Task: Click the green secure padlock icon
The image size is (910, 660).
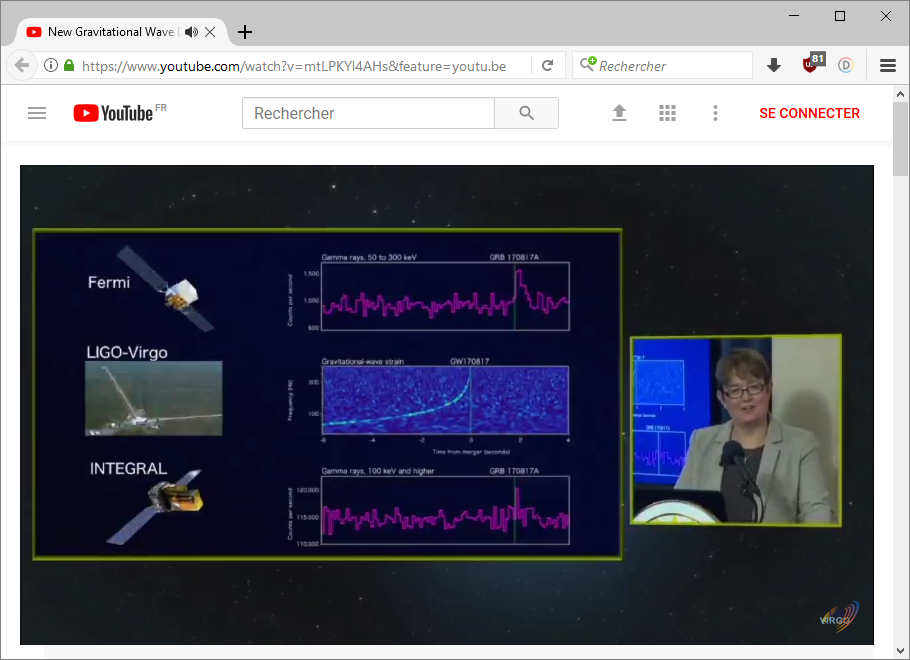Action: pos(69,66)
